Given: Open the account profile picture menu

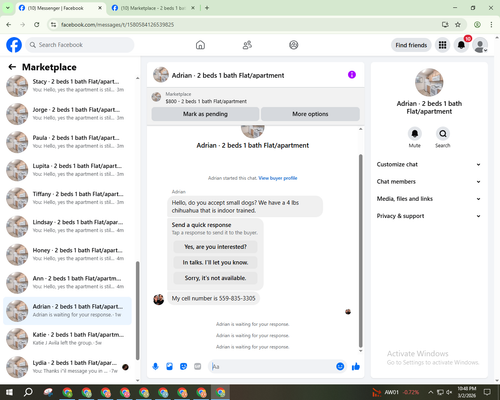Looking at the screenshot, I should 480,45.
